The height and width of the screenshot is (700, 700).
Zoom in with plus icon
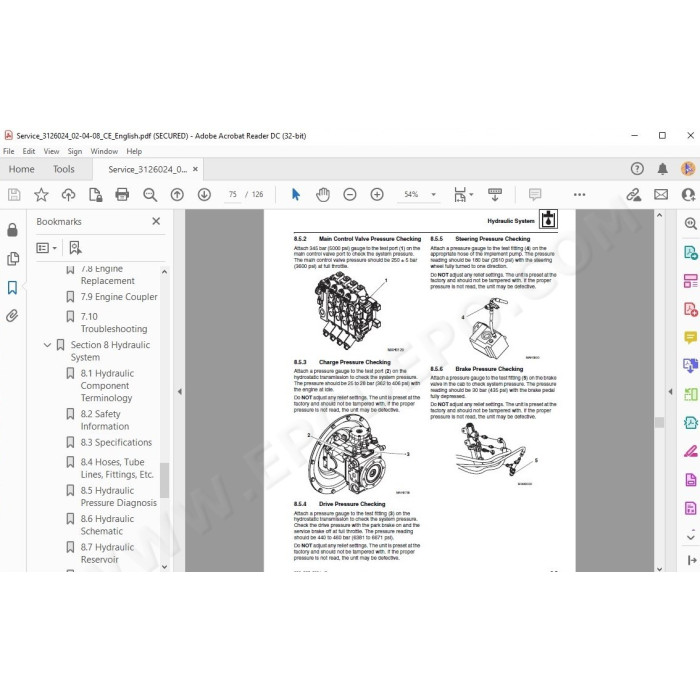click(377, 195)
